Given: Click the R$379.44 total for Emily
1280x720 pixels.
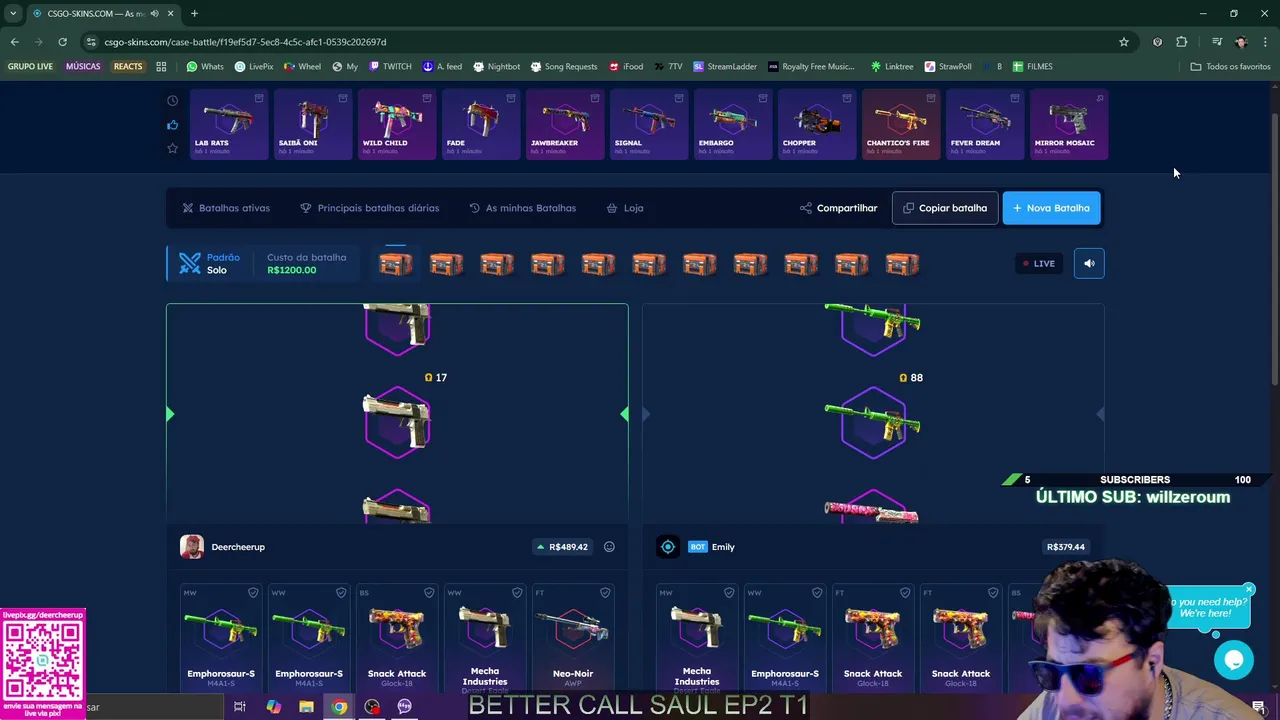Looking at the screenshot, I should pos(1066,547).
